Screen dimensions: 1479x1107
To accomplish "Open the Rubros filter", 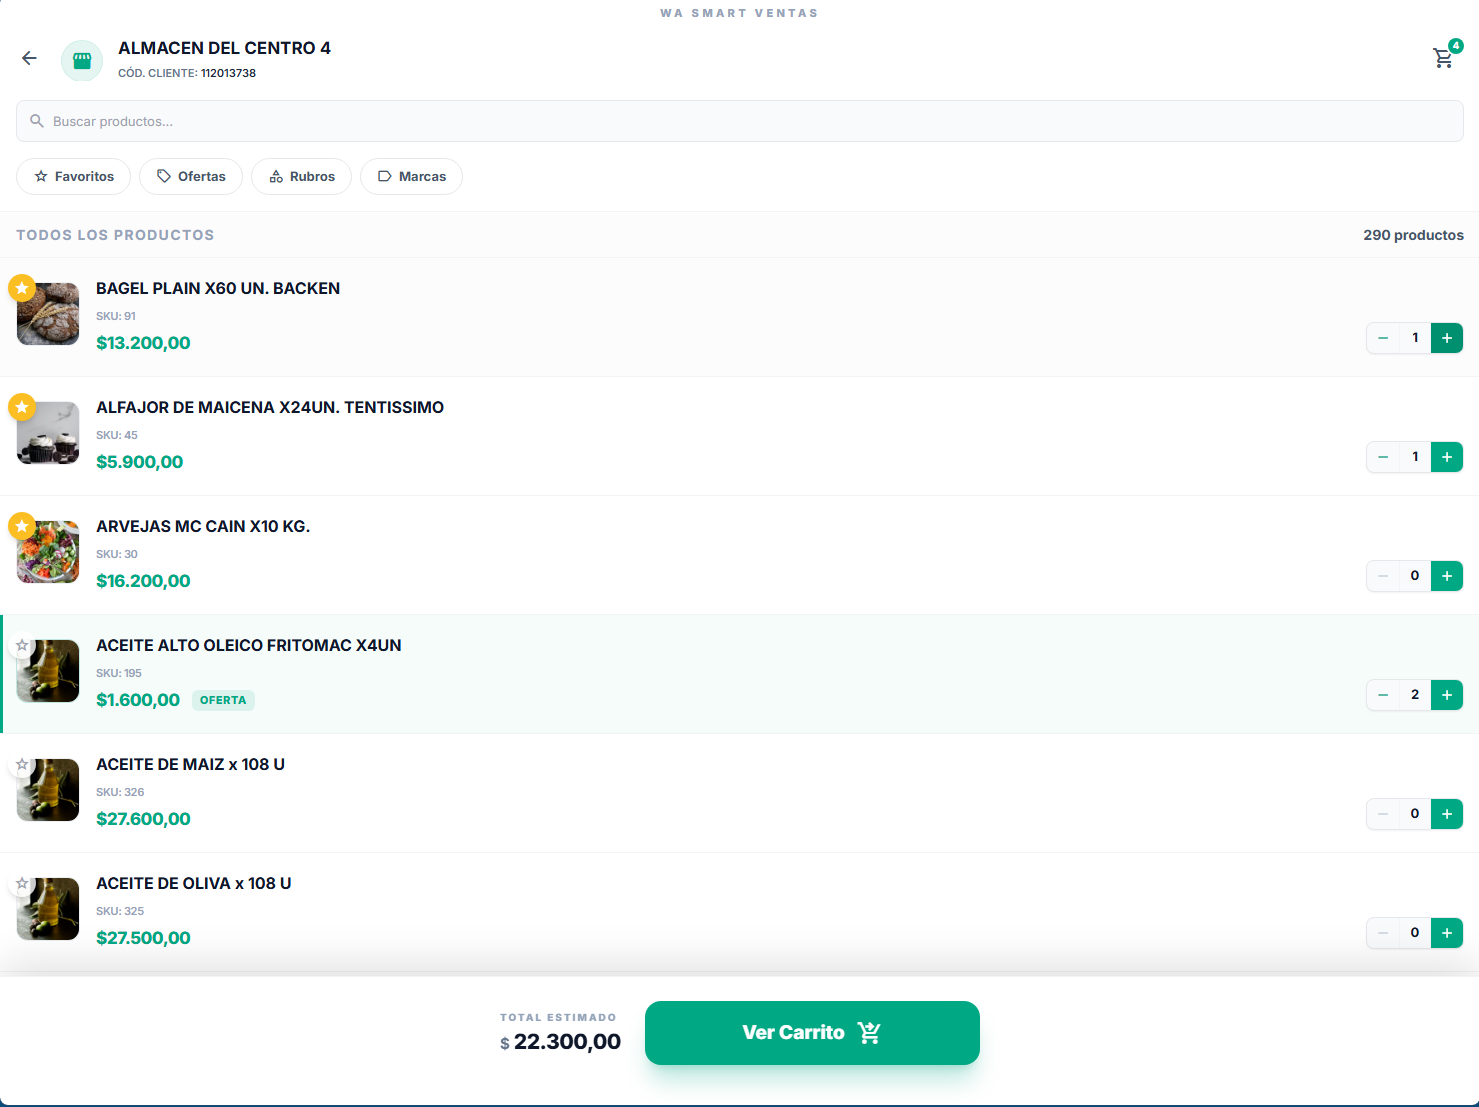I will 301,176.
